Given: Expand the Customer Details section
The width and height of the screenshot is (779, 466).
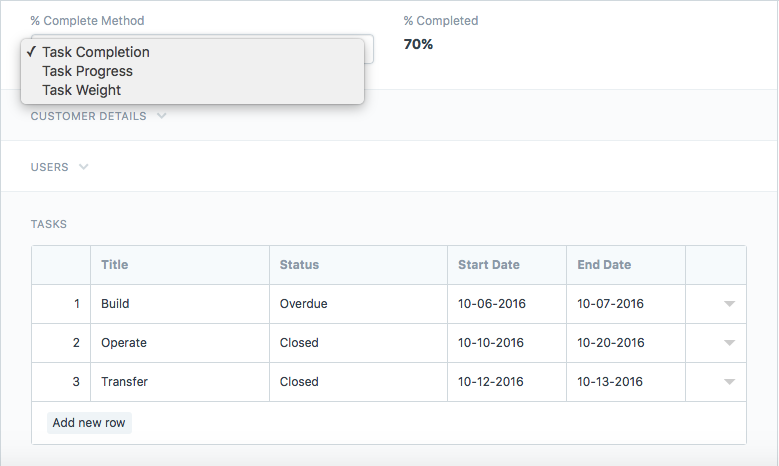Looking at the screenshot, I should pos(161,116).
